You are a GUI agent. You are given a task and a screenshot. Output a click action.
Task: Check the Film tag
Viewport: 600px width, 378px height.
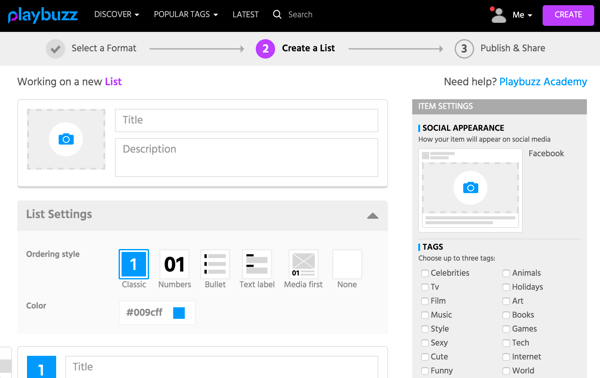click(424, 301)
